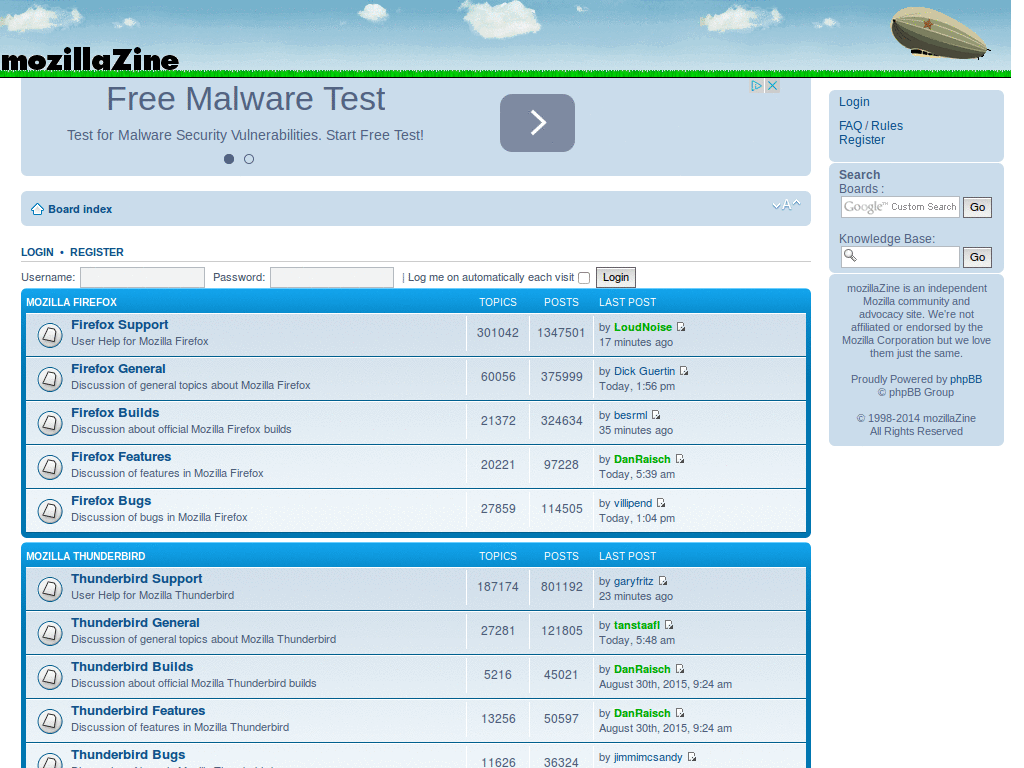Close the Free Malware Test ad
The width and height of the screenshot is (1024, 768).
(x=772, y=86)
